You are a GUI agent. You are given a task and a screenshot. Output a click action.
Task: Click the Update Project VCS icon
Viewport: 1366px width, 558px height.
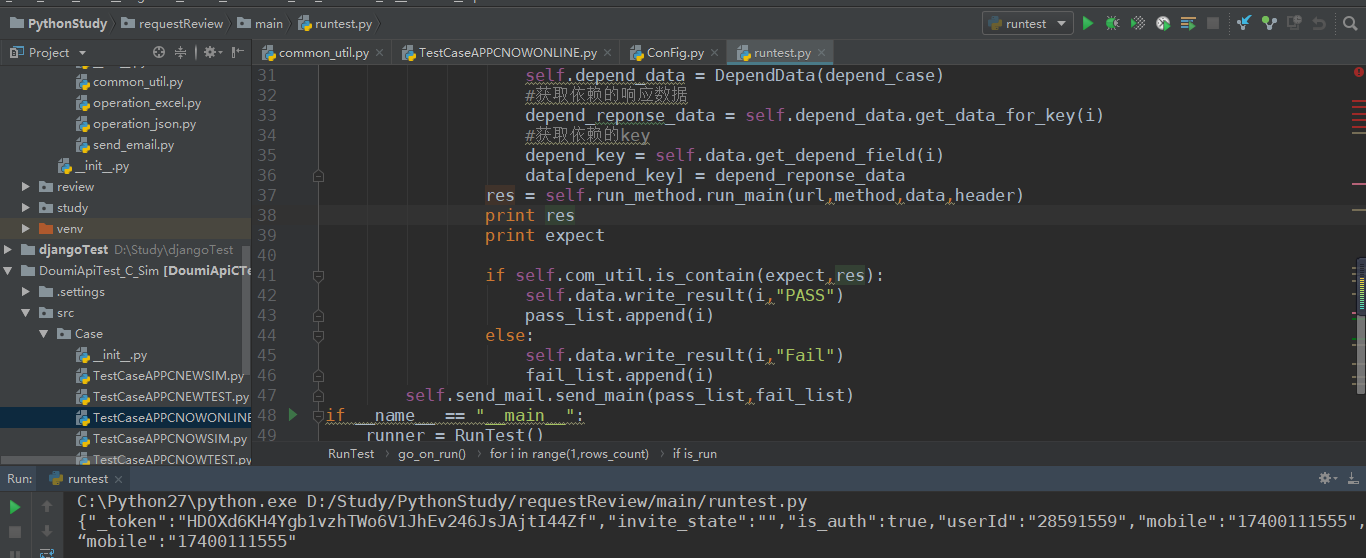click(x=1244, y=23)
